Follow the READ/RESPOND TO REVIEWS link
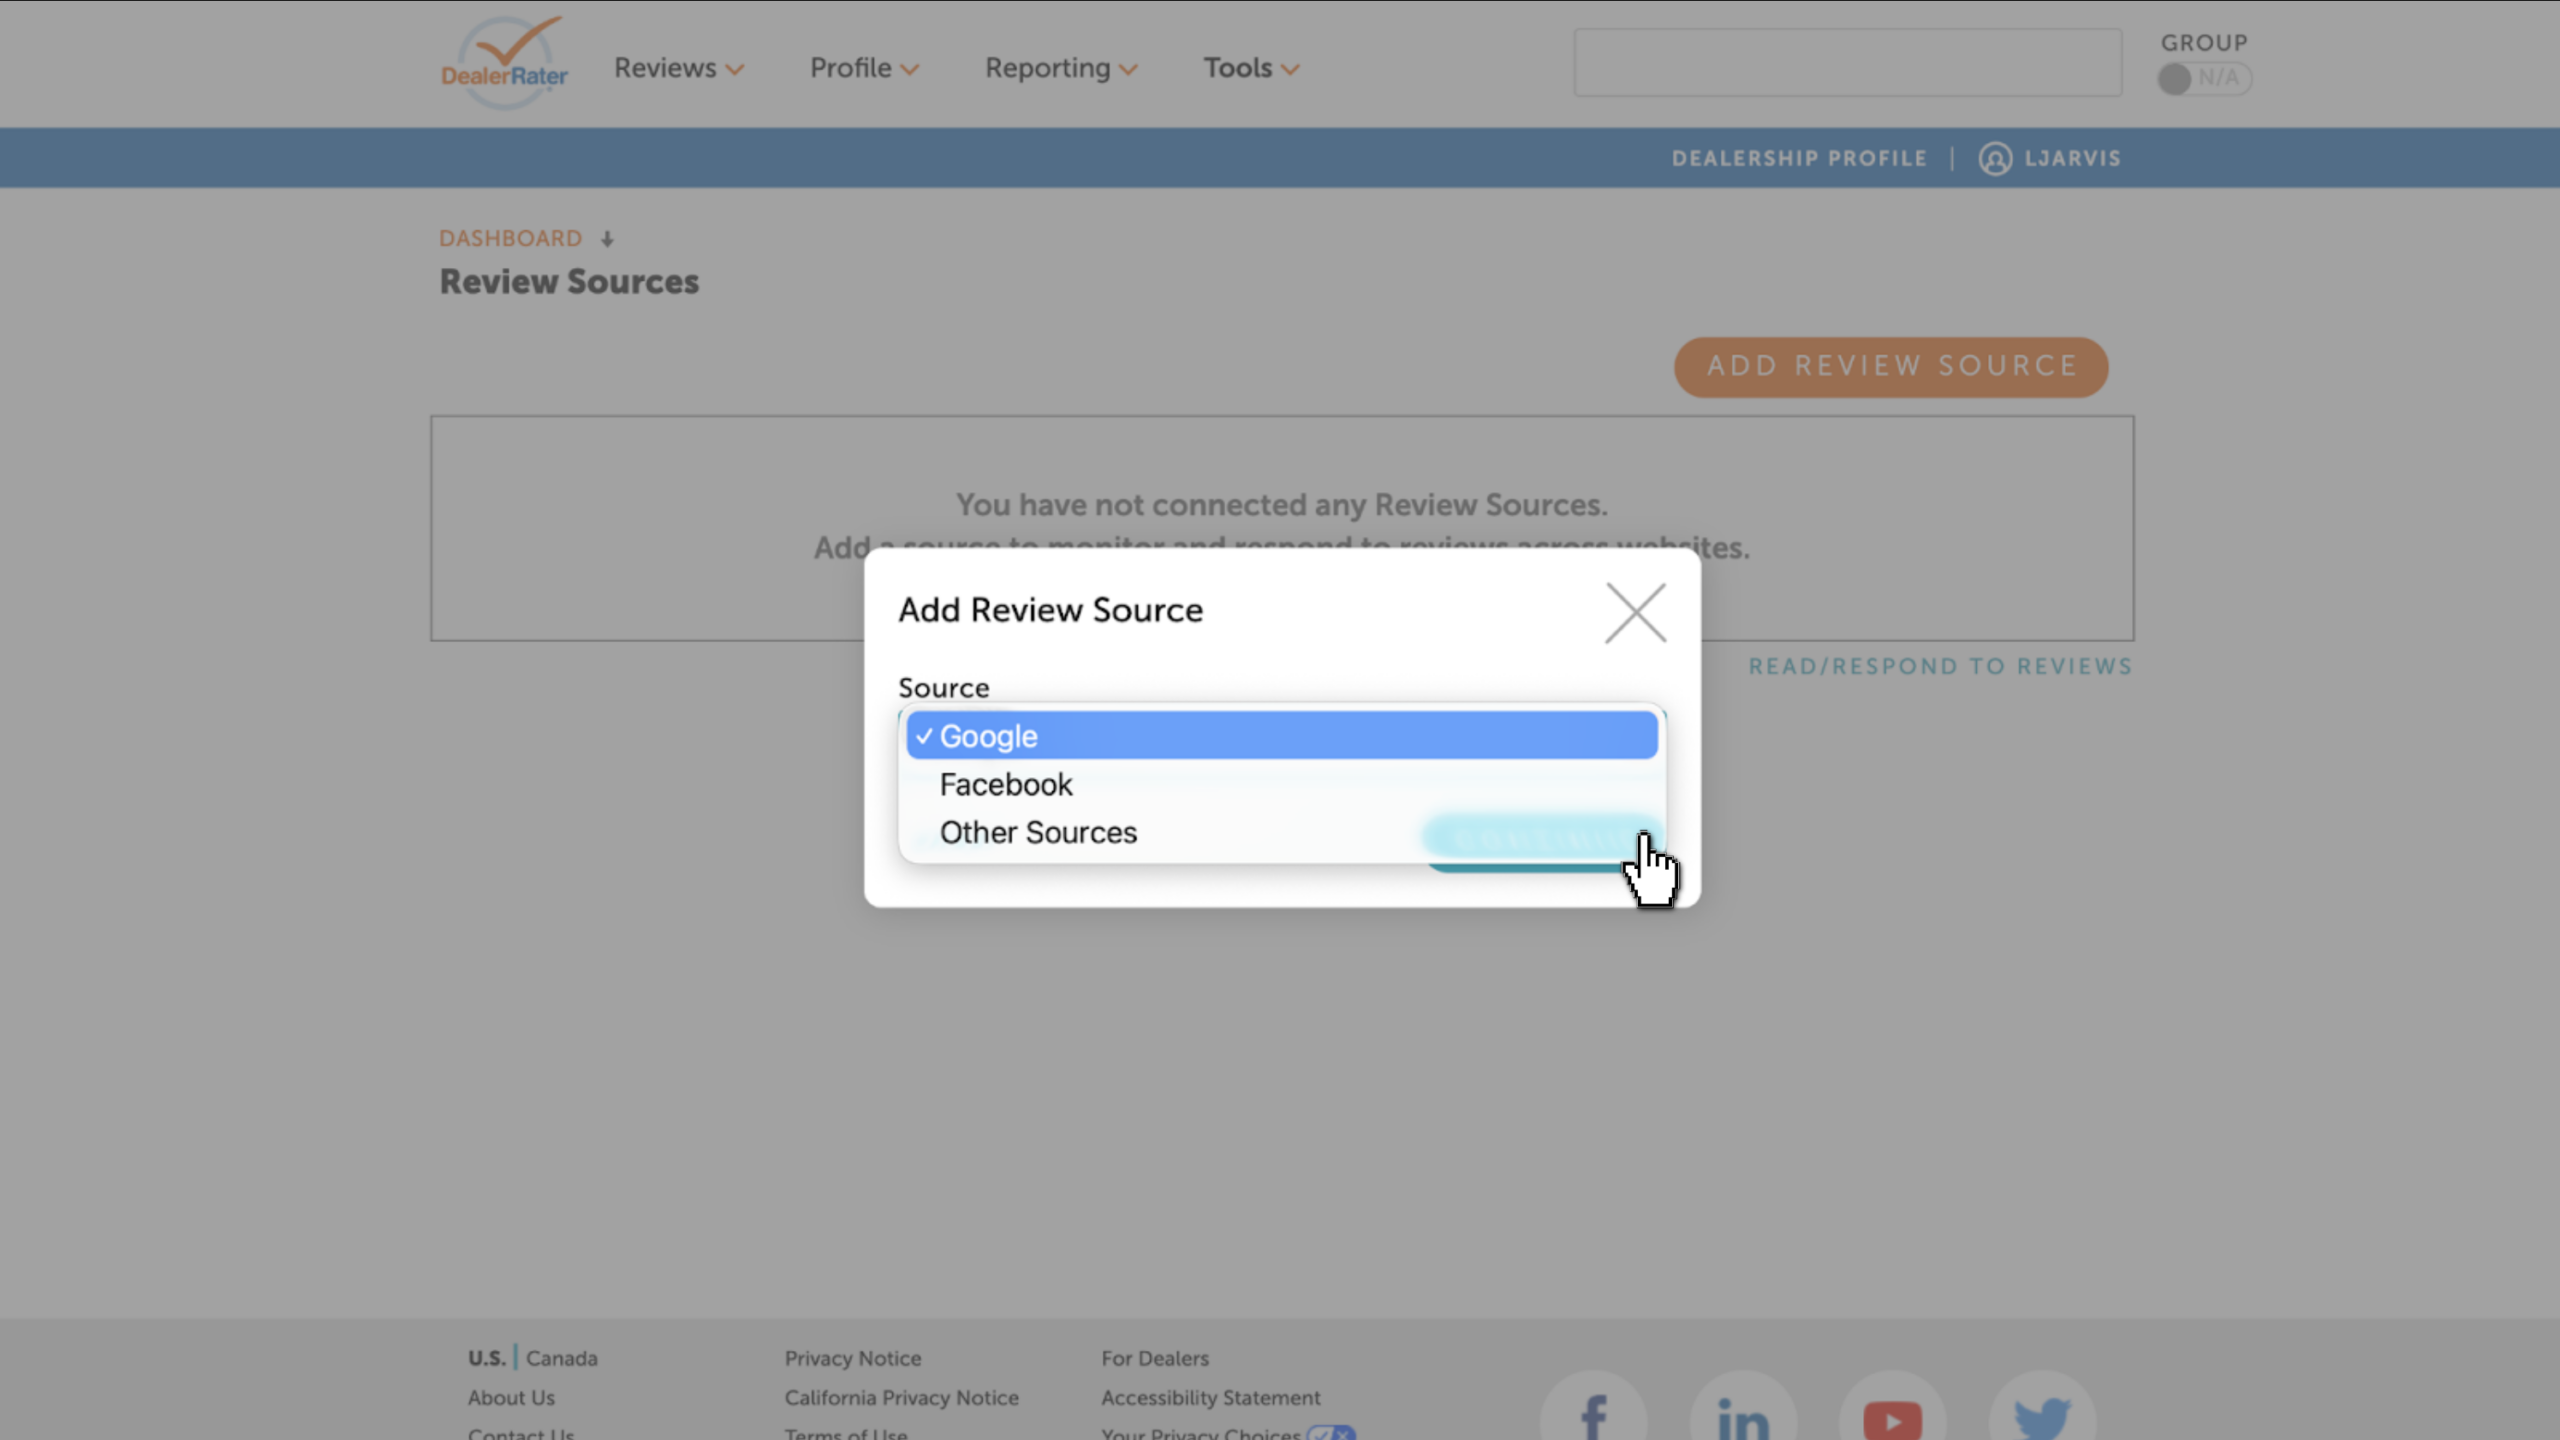The image size is (2560, 1440). [1940, 667]
